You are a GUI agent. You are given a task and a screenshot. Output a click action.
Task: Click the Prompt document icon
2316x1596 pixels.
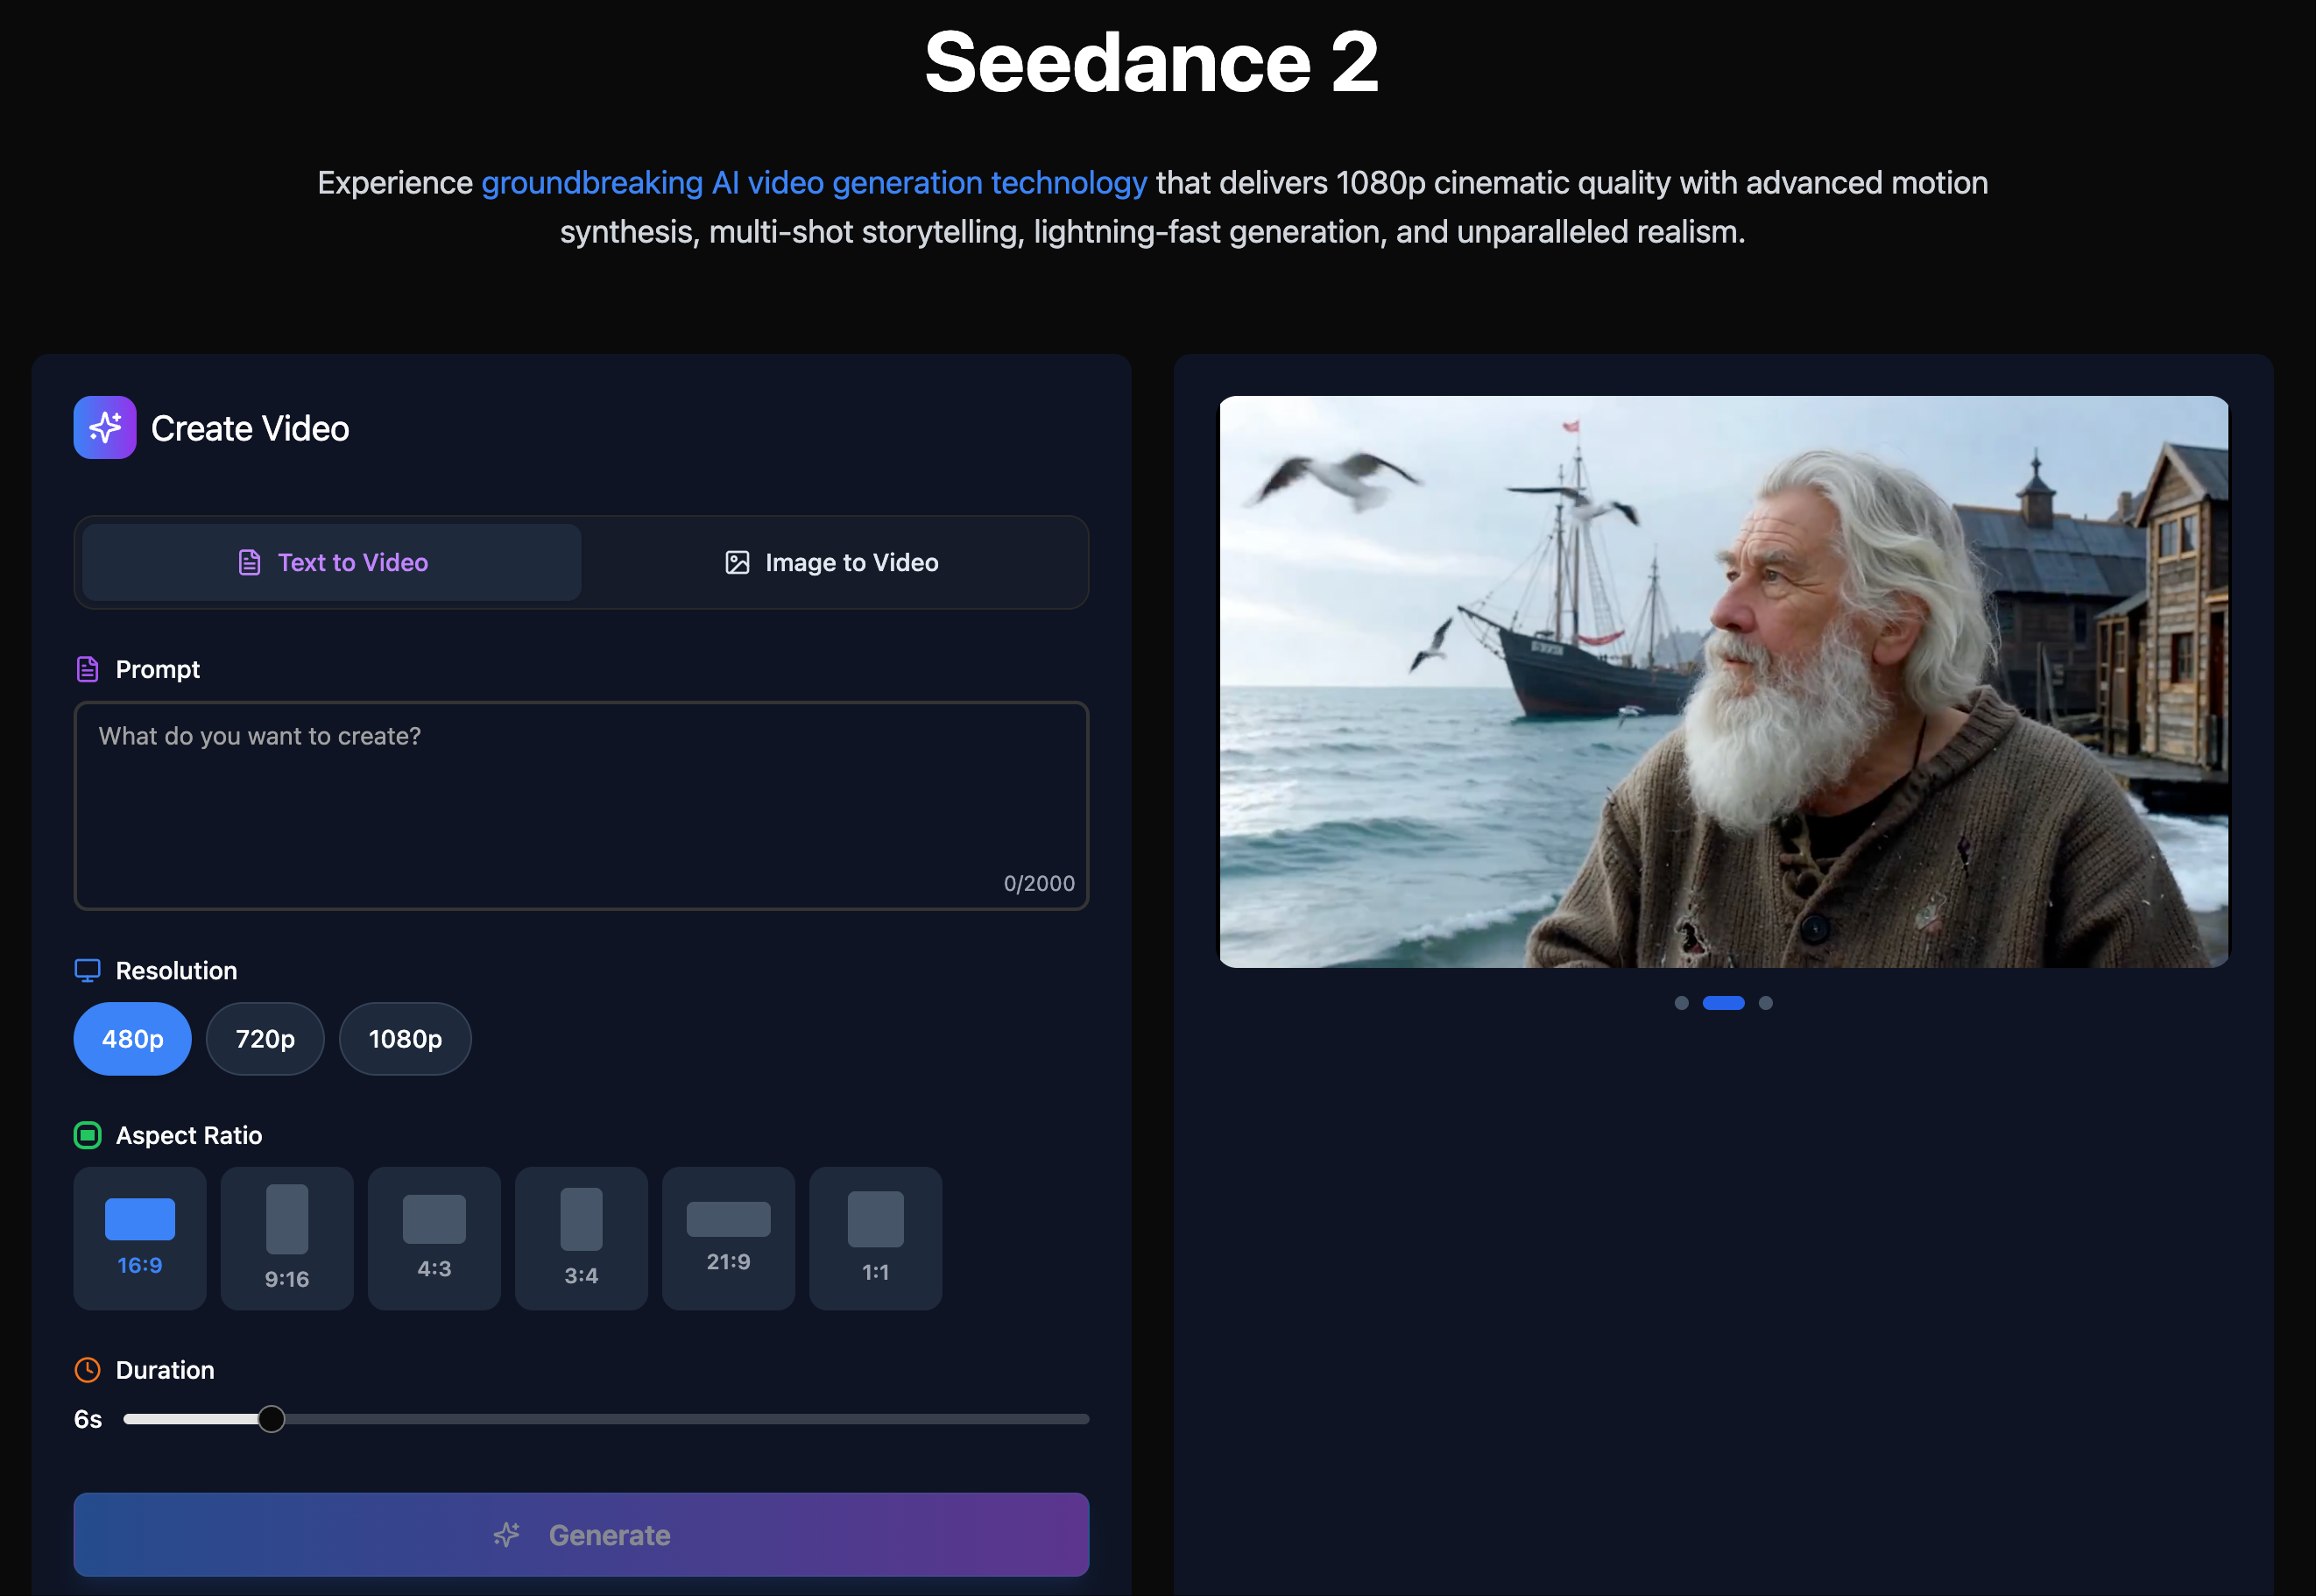pos(87,669)
